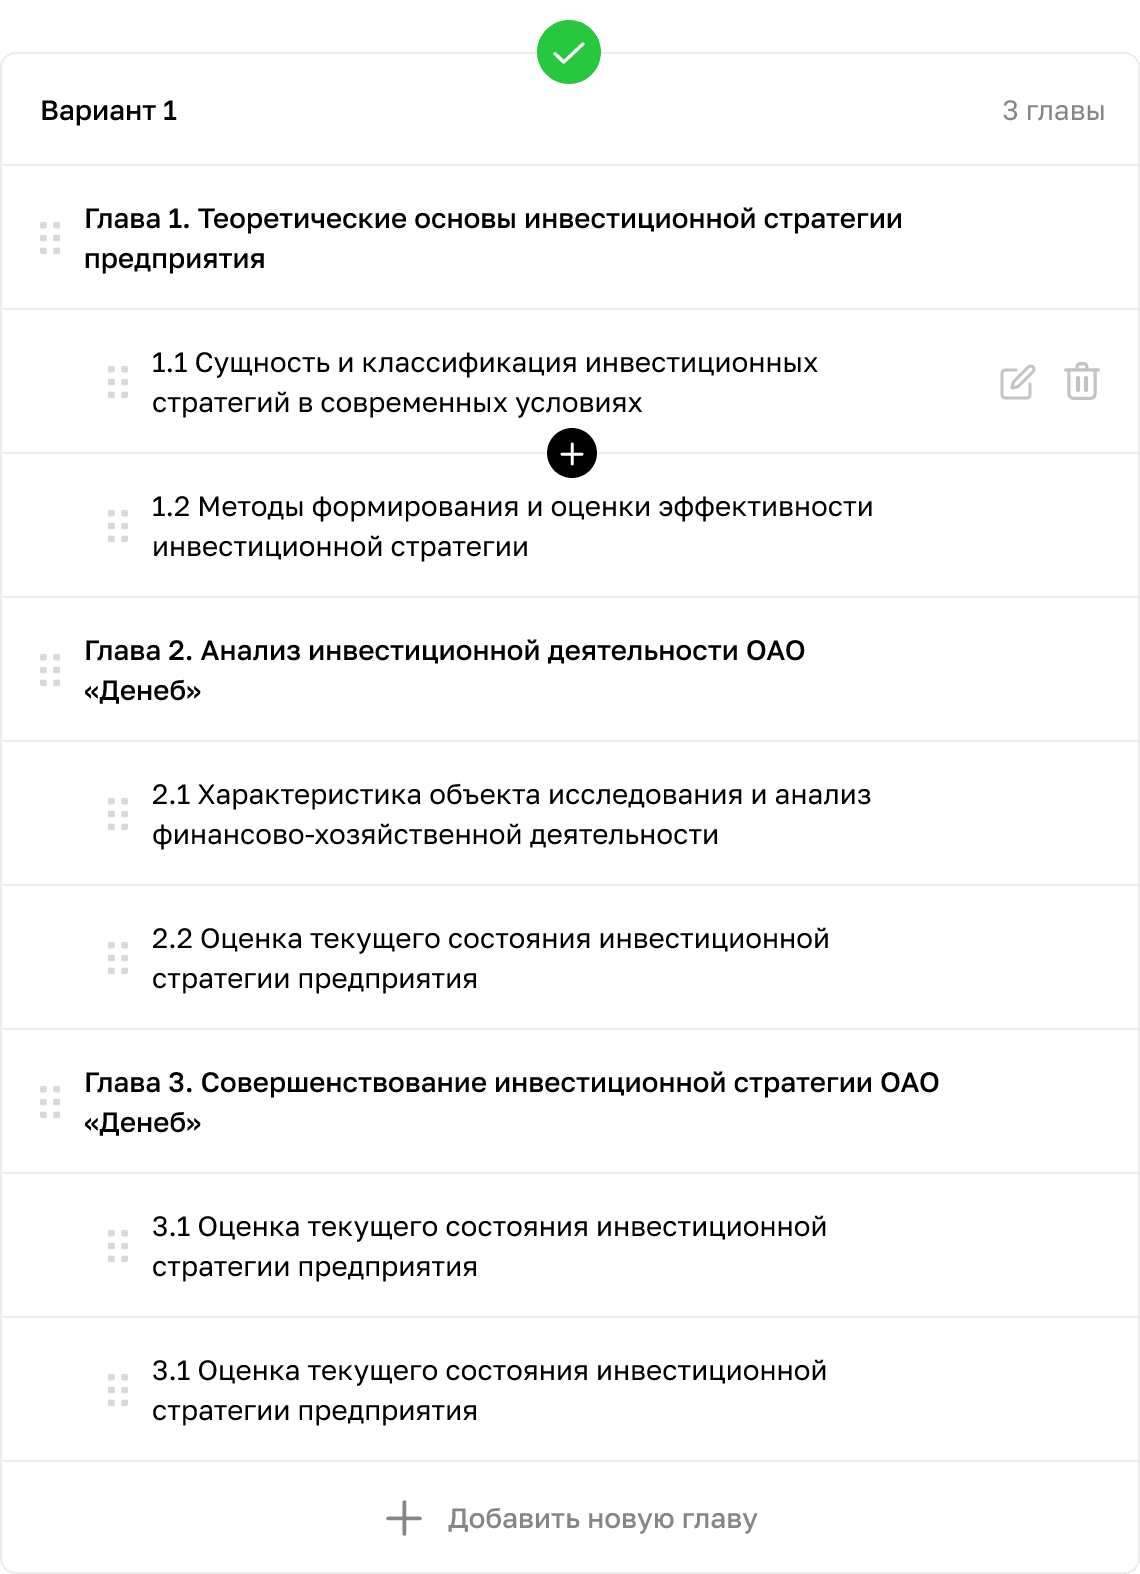This screenshot has width=1140, height=1574.
Task: Click the 3 главы counter label
Action: (x=1053, y=111)
